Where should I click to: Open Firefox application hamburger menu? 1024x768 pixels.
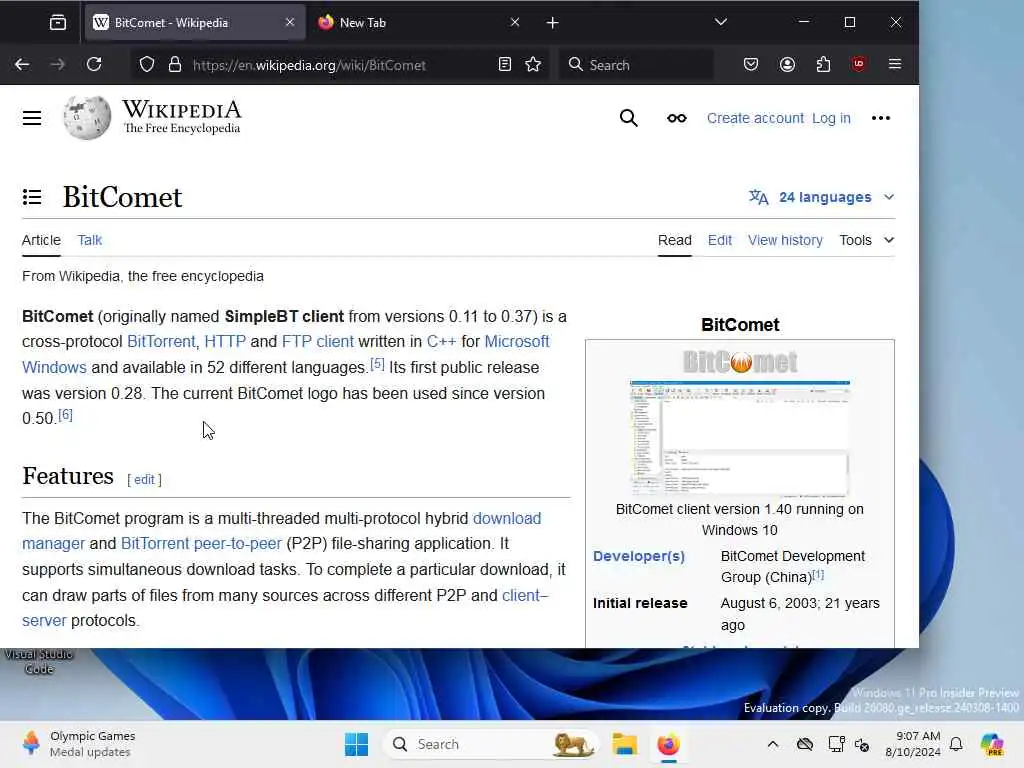click(895, 64)
